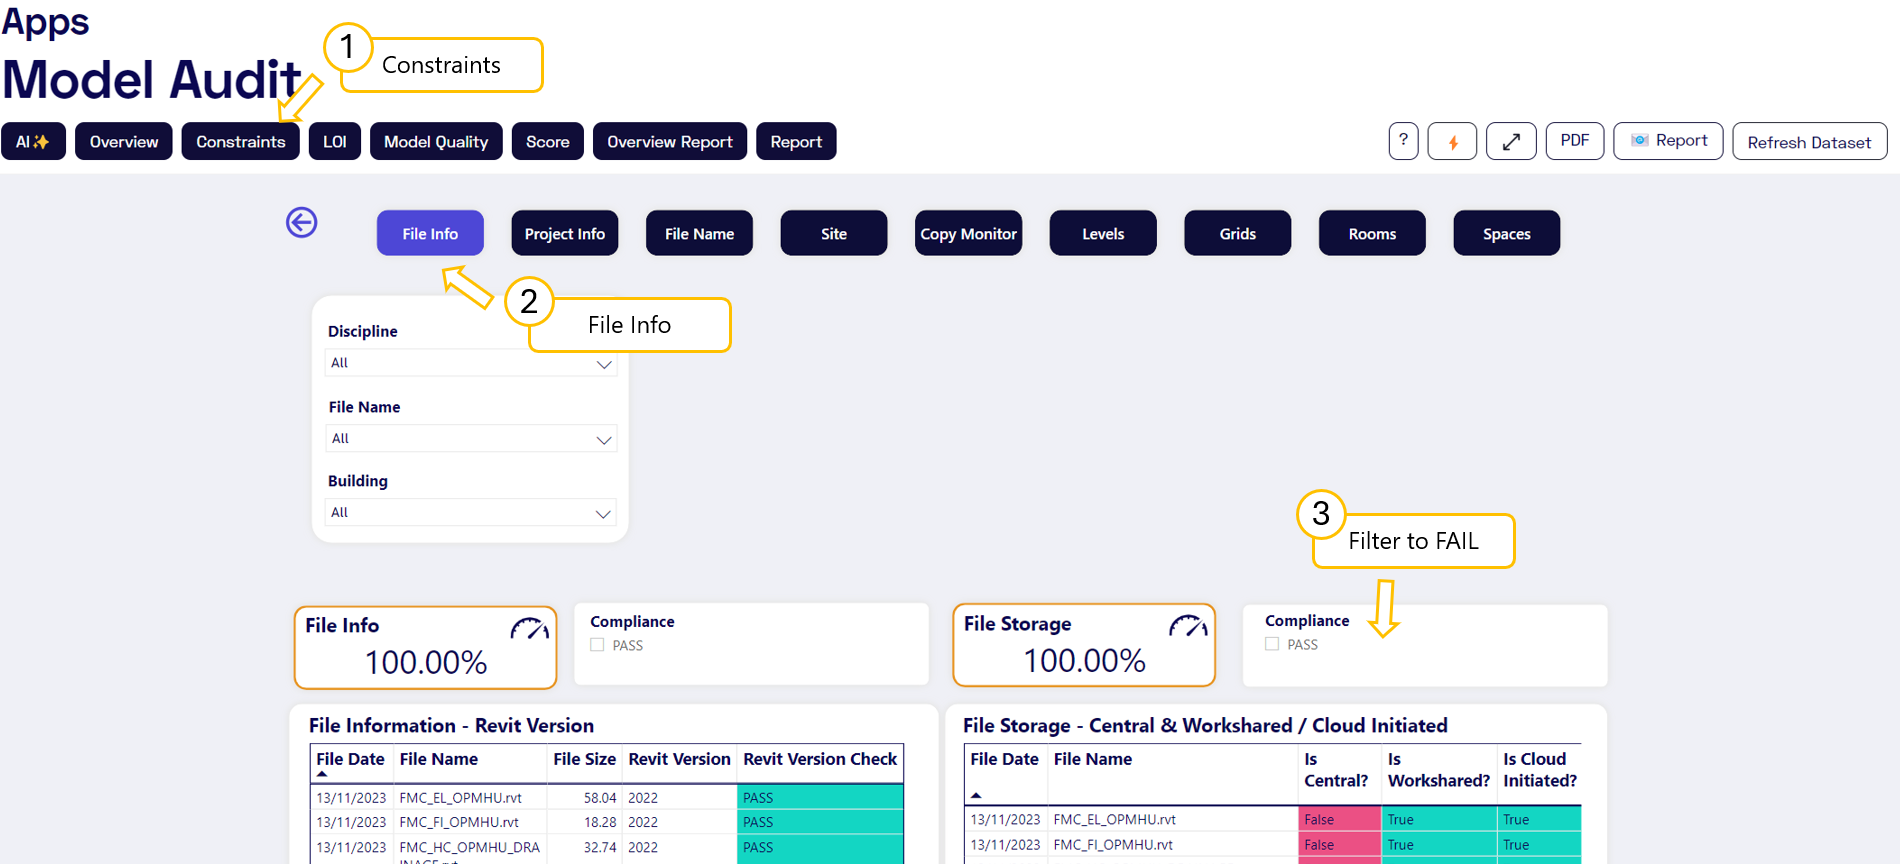Switch to the Copy Monitor tab
The height and width of the screenshot is (864, 1900).
[x=968, y=233]
